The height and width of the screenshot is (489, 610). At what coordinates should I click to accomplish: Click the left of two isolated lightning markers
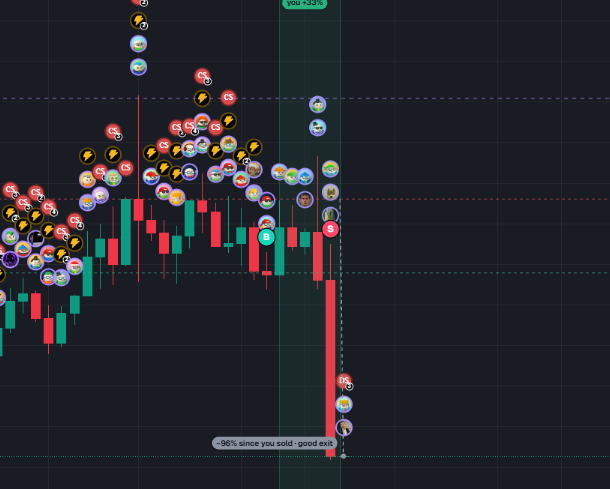click(x=88, y=156)
